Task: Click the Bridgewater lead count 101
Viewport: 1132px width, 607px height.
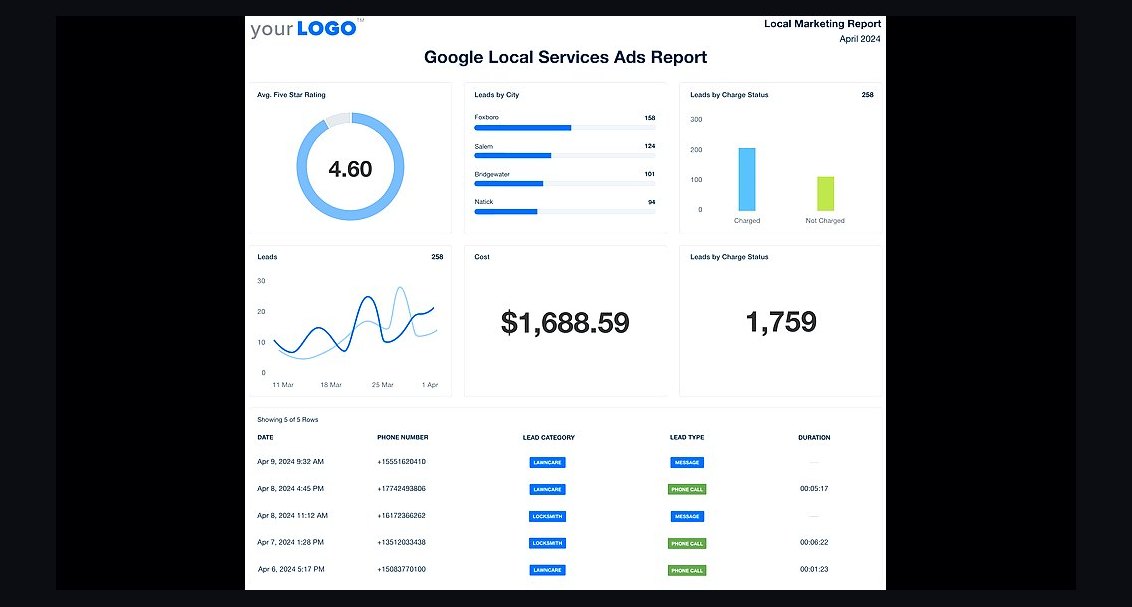Action: [x=650, y=174]
